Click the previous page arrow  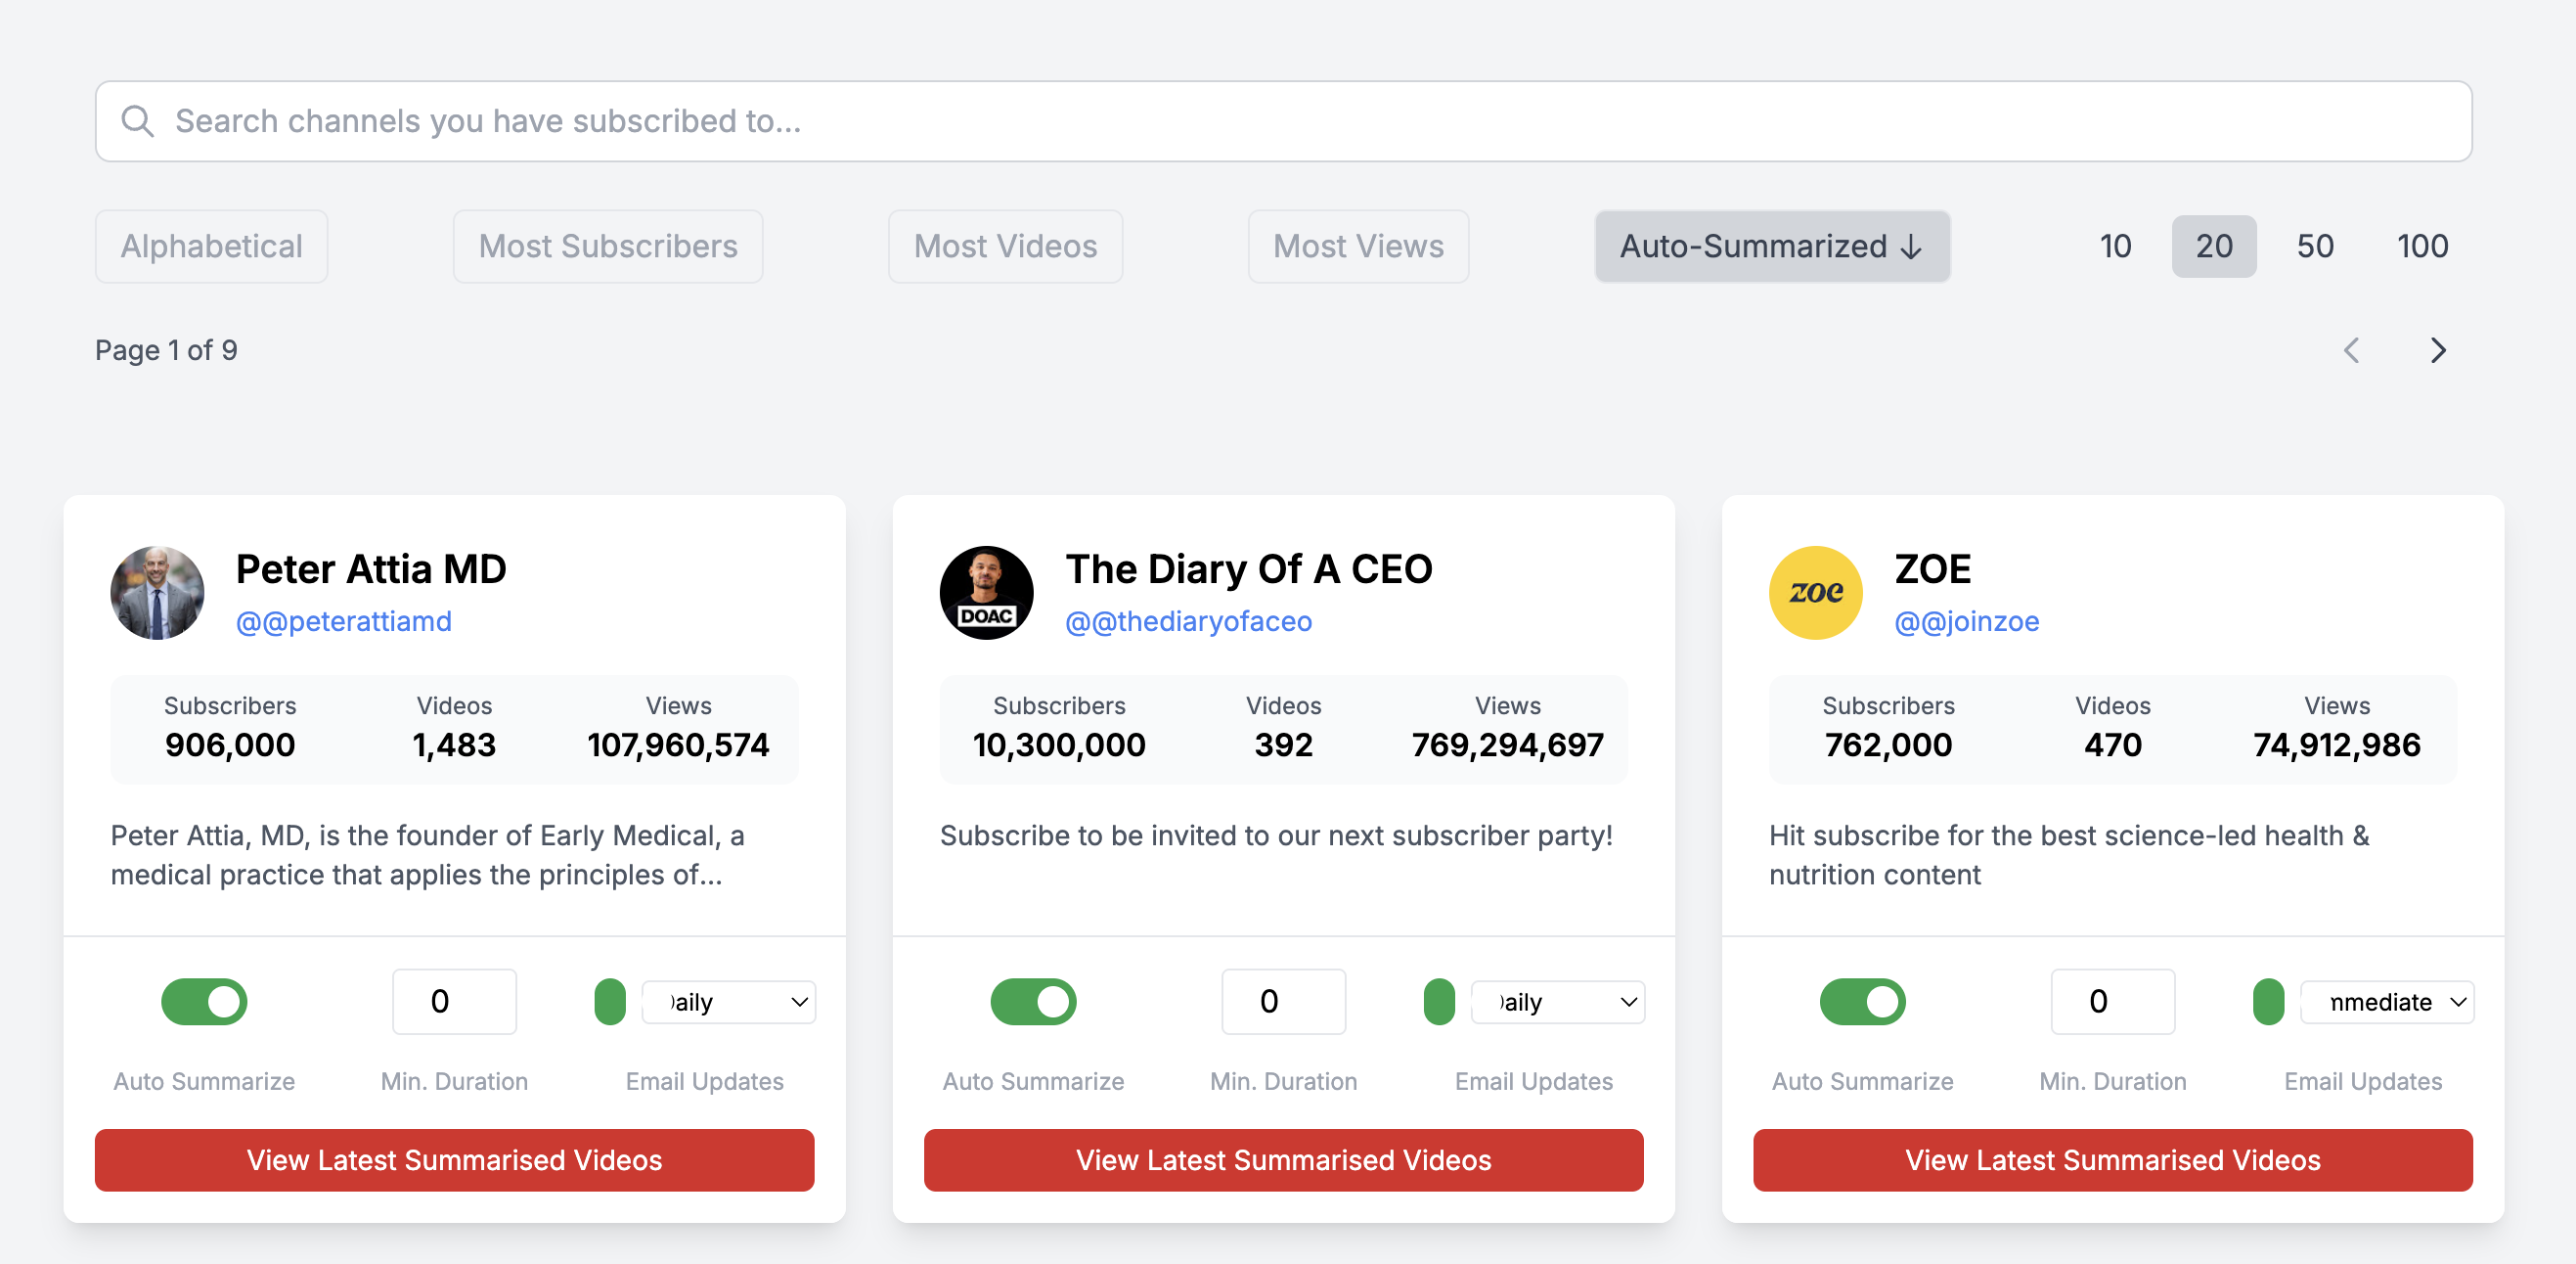click(x=2351, y=350)
